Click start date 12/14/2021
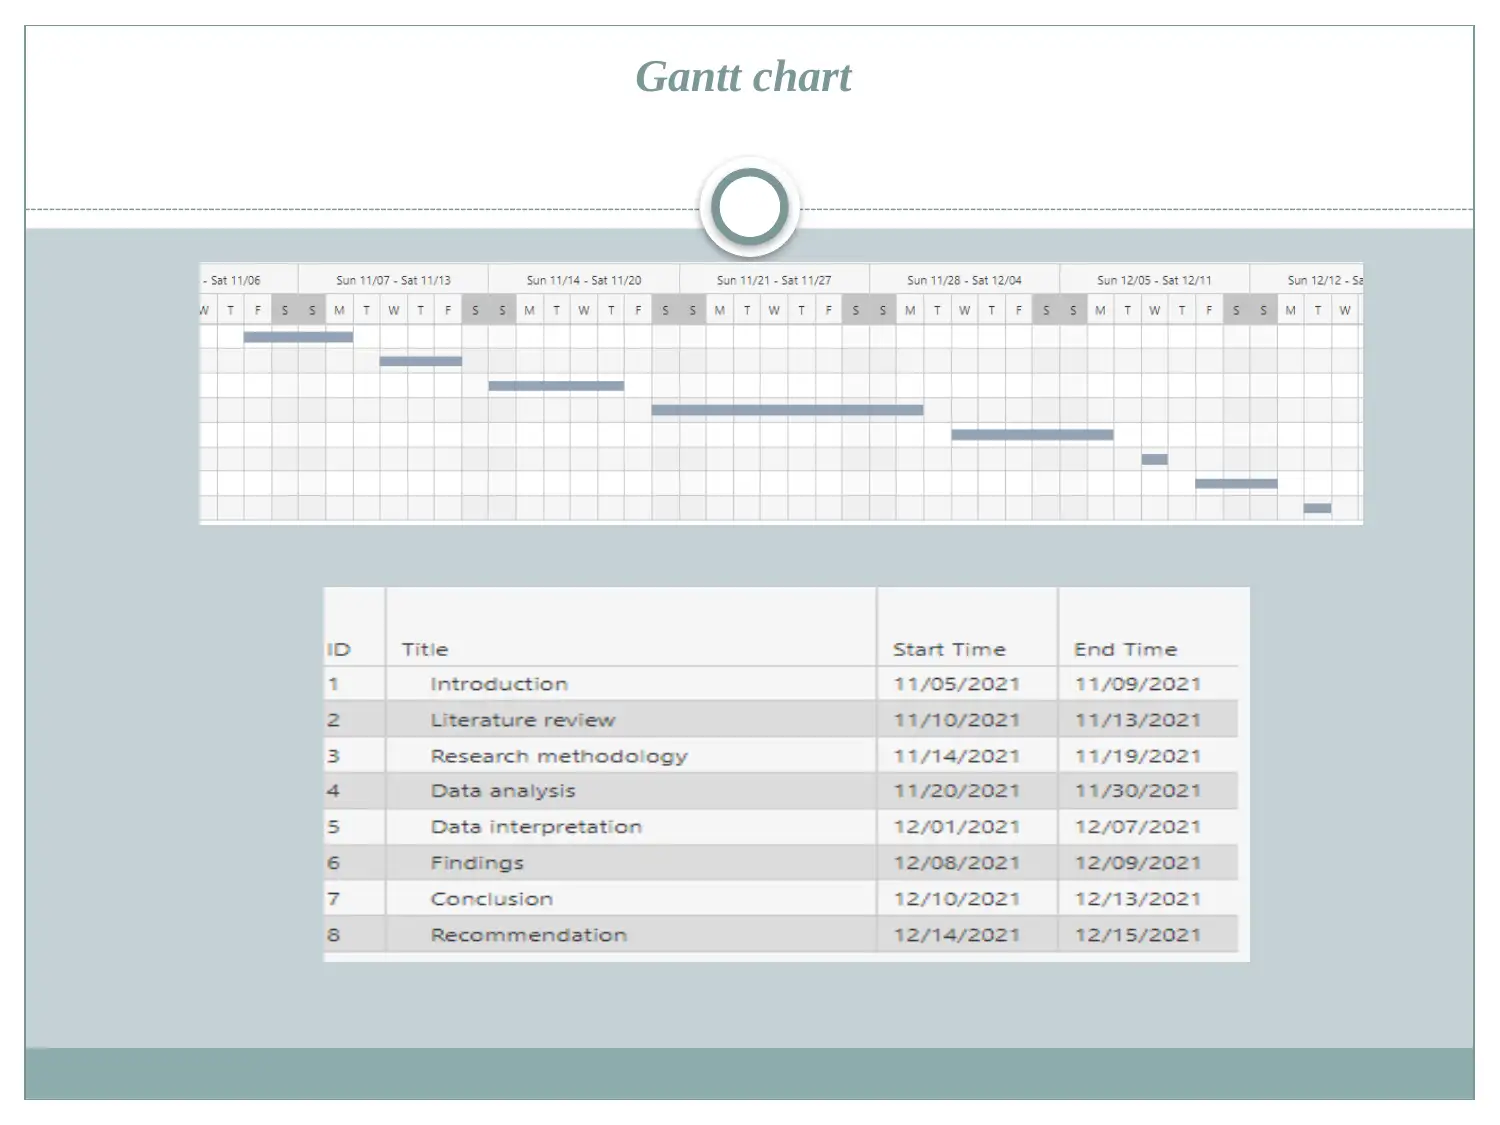The width and height of the screenshot is (1500, 1125). point(957,935)
